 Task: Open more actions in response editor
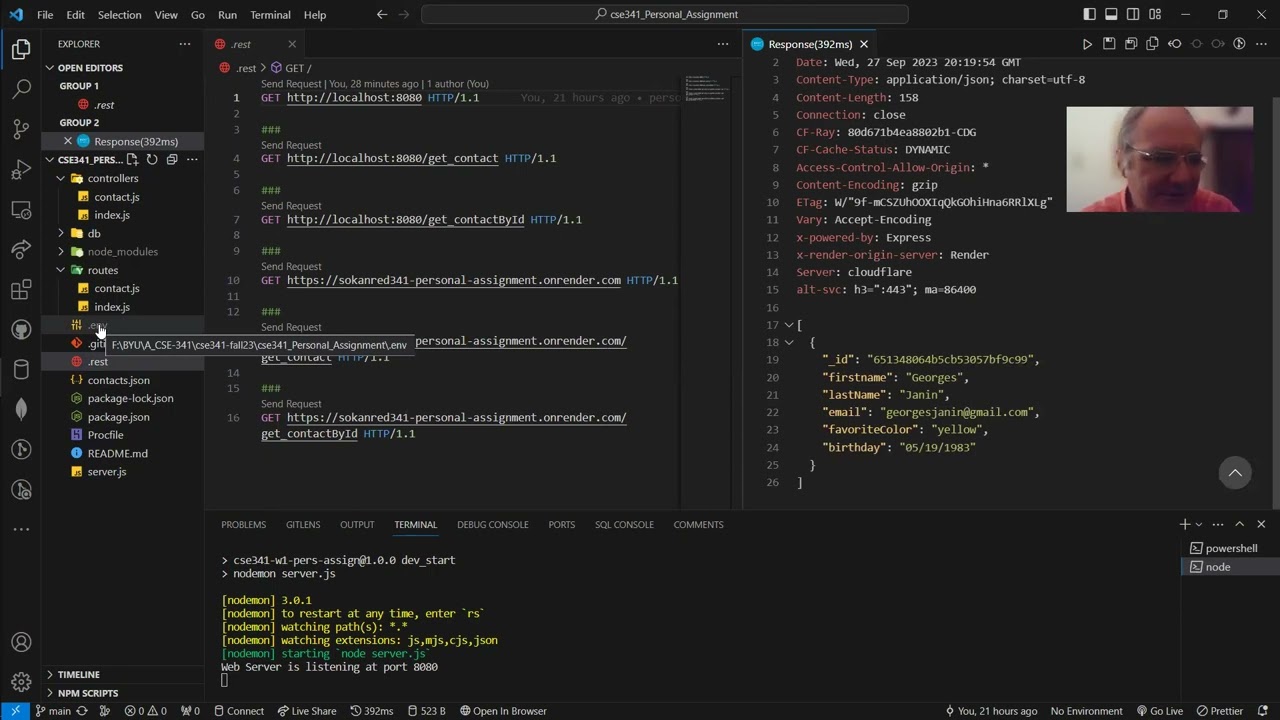tap(1261, 44)
